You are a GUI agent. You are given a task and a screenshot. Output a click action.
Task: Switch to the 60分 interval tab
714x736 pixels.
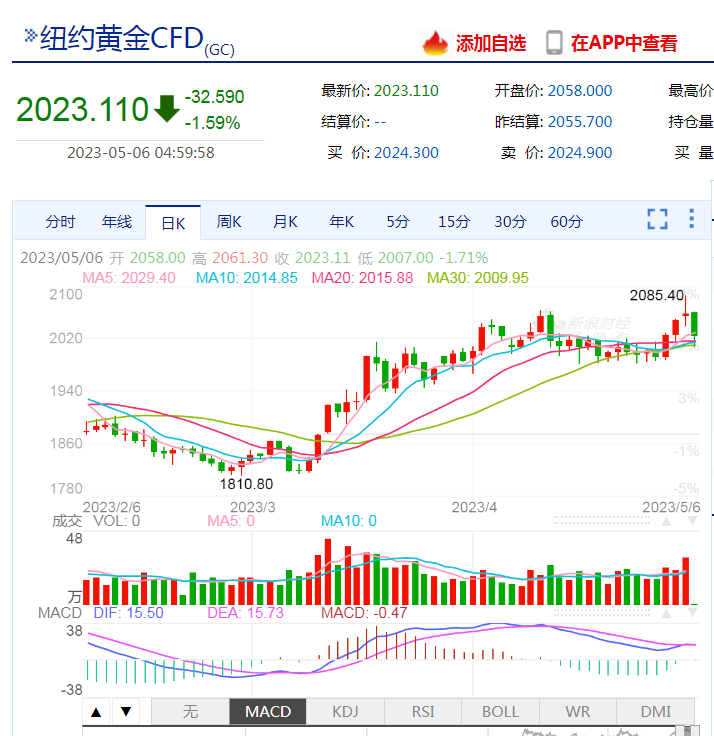(567, 222)
